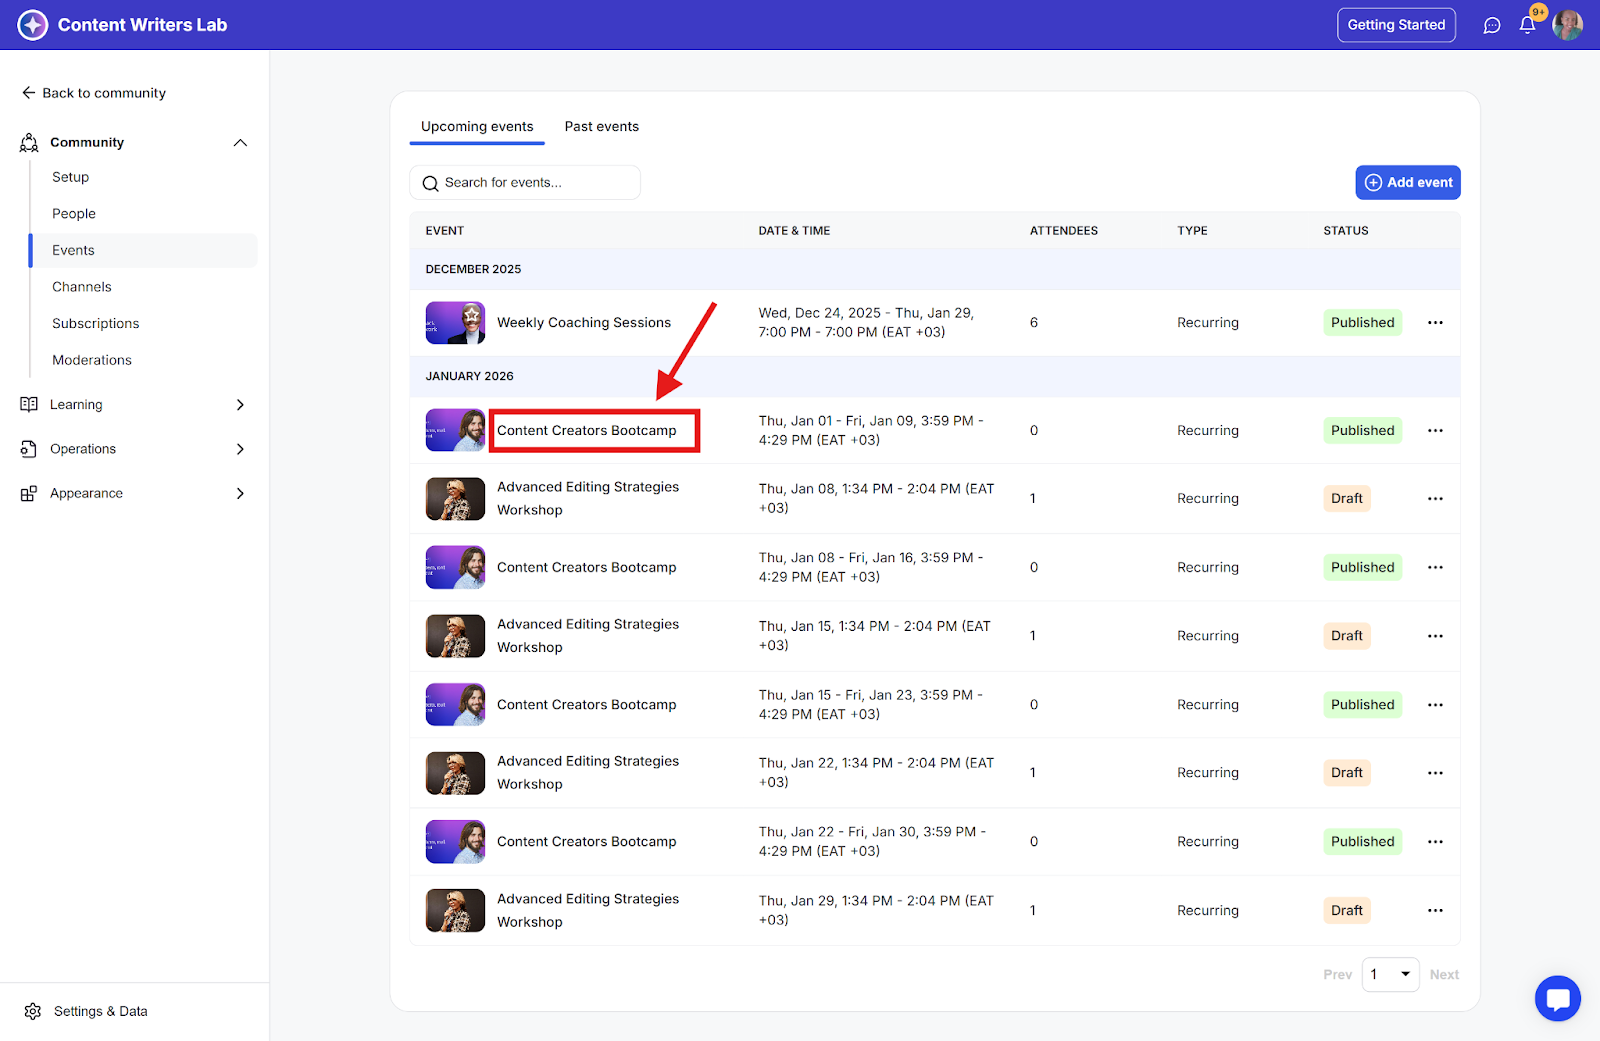Viewport: 1600px width, 1041px height.
Task: Open more options for Weekly Coaching Sessions
Action: tap(1435, 323)
